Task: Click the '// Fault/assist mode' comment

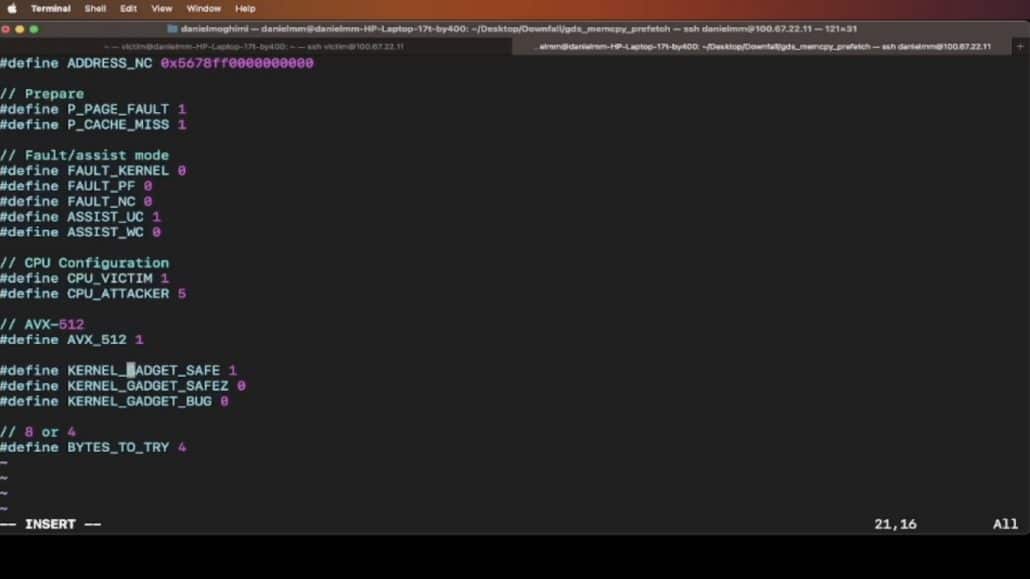Action: tap(85, 155)
